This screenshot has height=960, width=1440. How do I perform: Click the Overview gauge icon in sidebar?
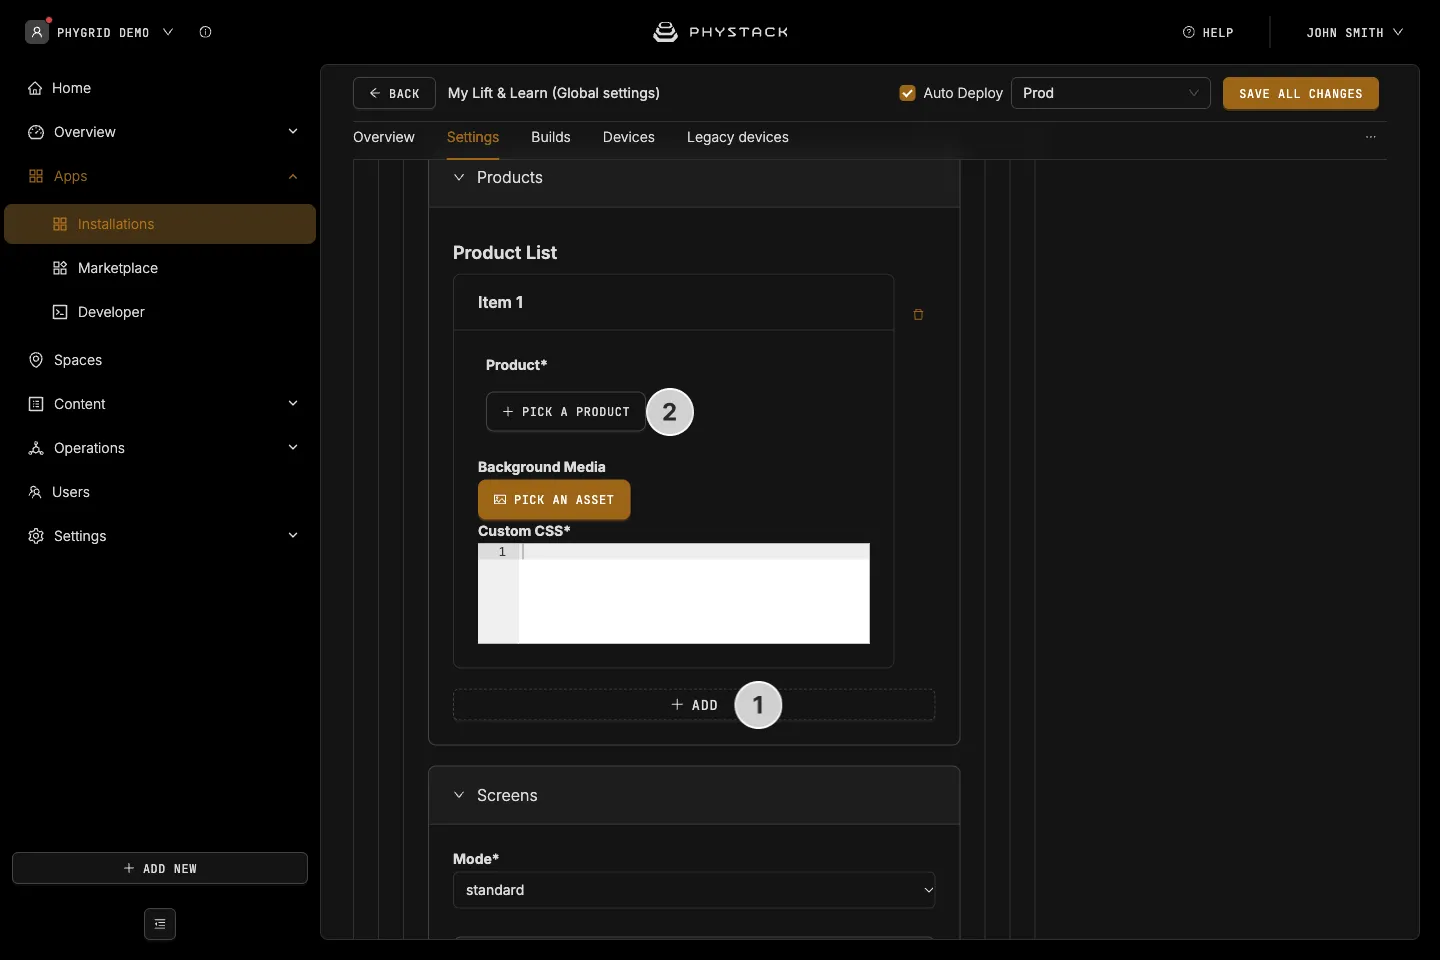(x=36, y=132)
